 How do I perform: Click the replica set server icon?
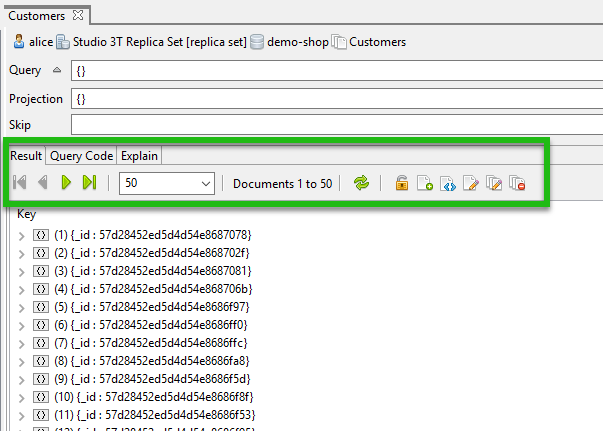point(63,42)
